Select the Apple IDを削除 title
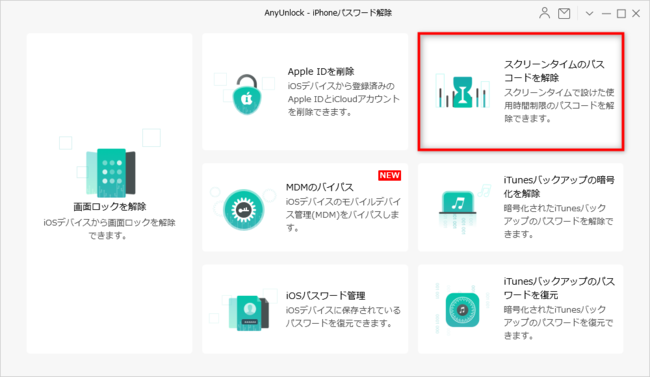The image size is (650, 377). [321, 71]
